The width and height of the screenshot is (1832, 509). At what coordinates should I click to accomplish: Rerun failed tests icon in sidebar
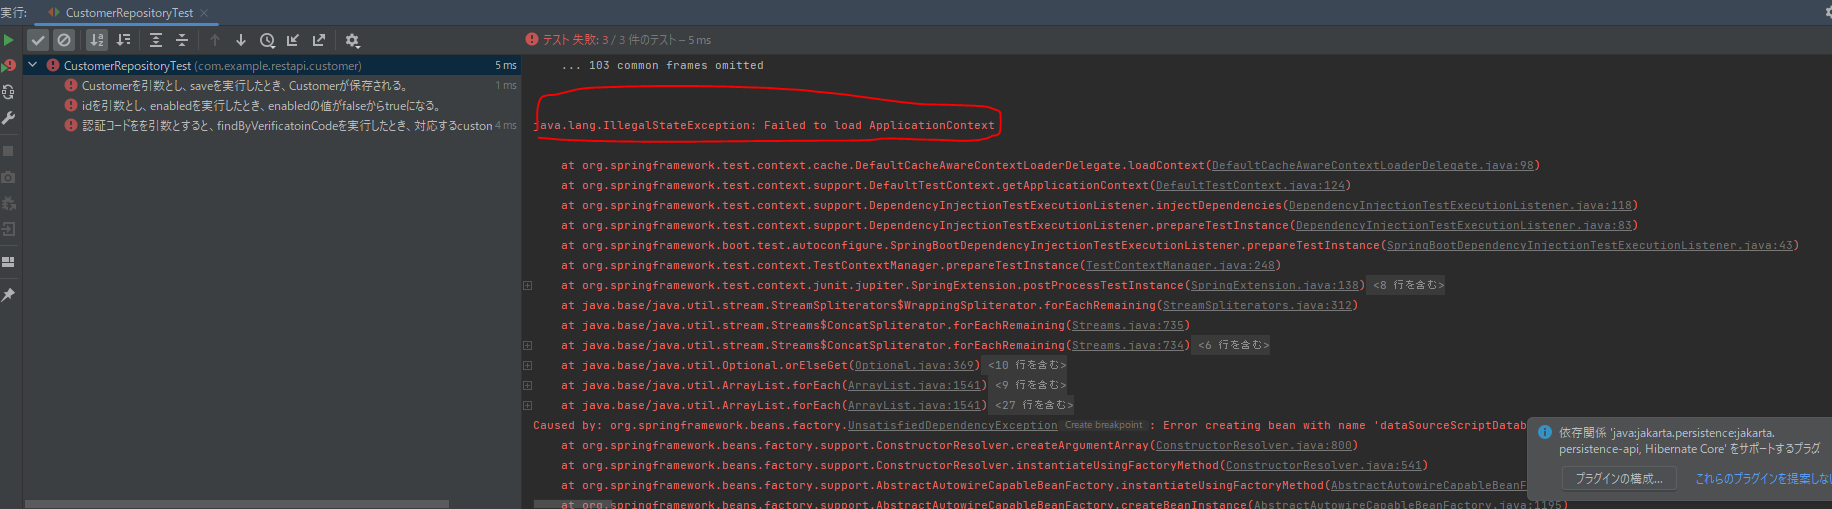(x=8, y=66)
